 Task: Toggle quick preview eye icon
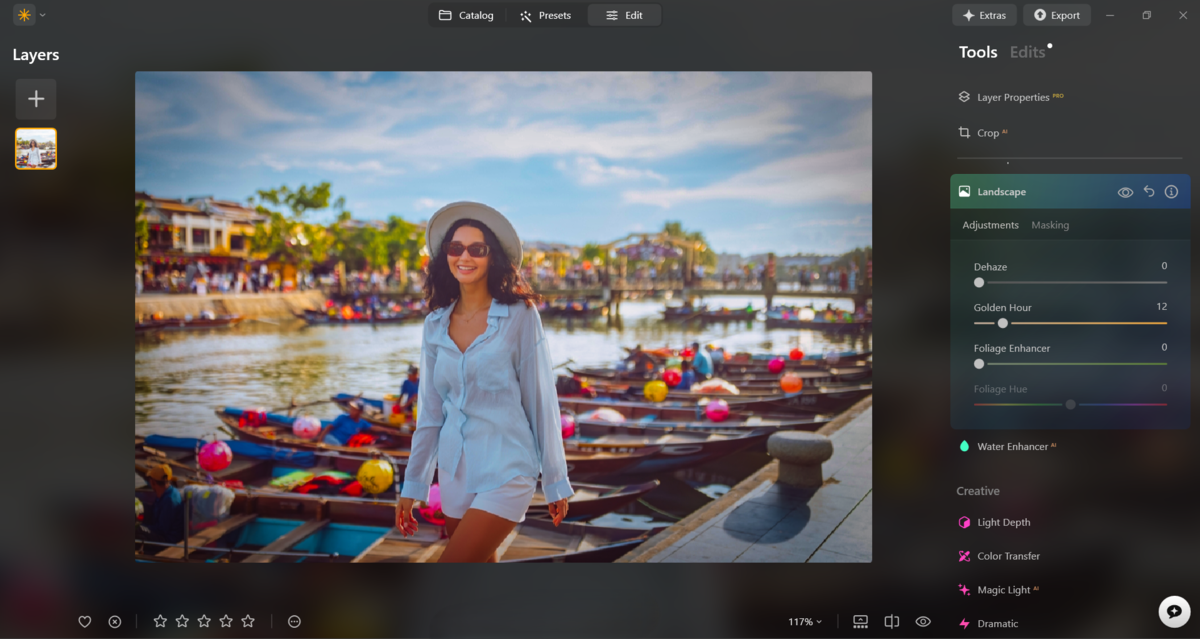click(x=923, y=622)
